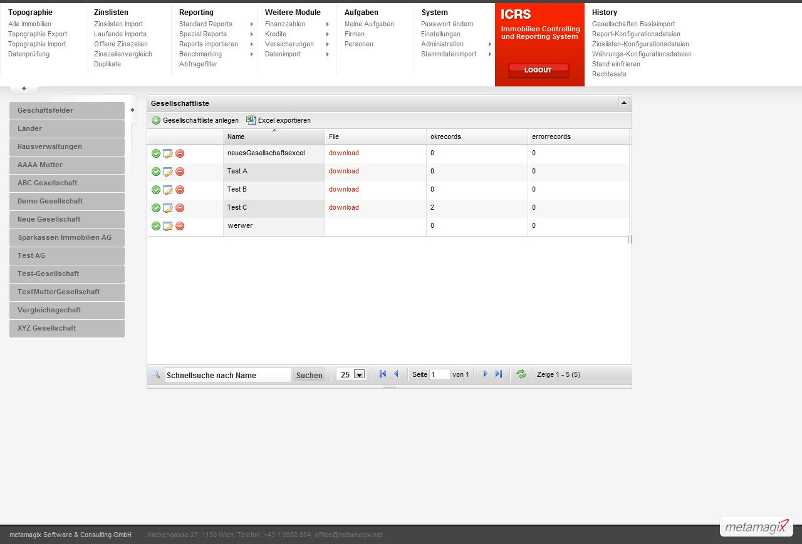Download the neuesGesellschaftsexcel file

pyautogui.click(x=344, y=153)
